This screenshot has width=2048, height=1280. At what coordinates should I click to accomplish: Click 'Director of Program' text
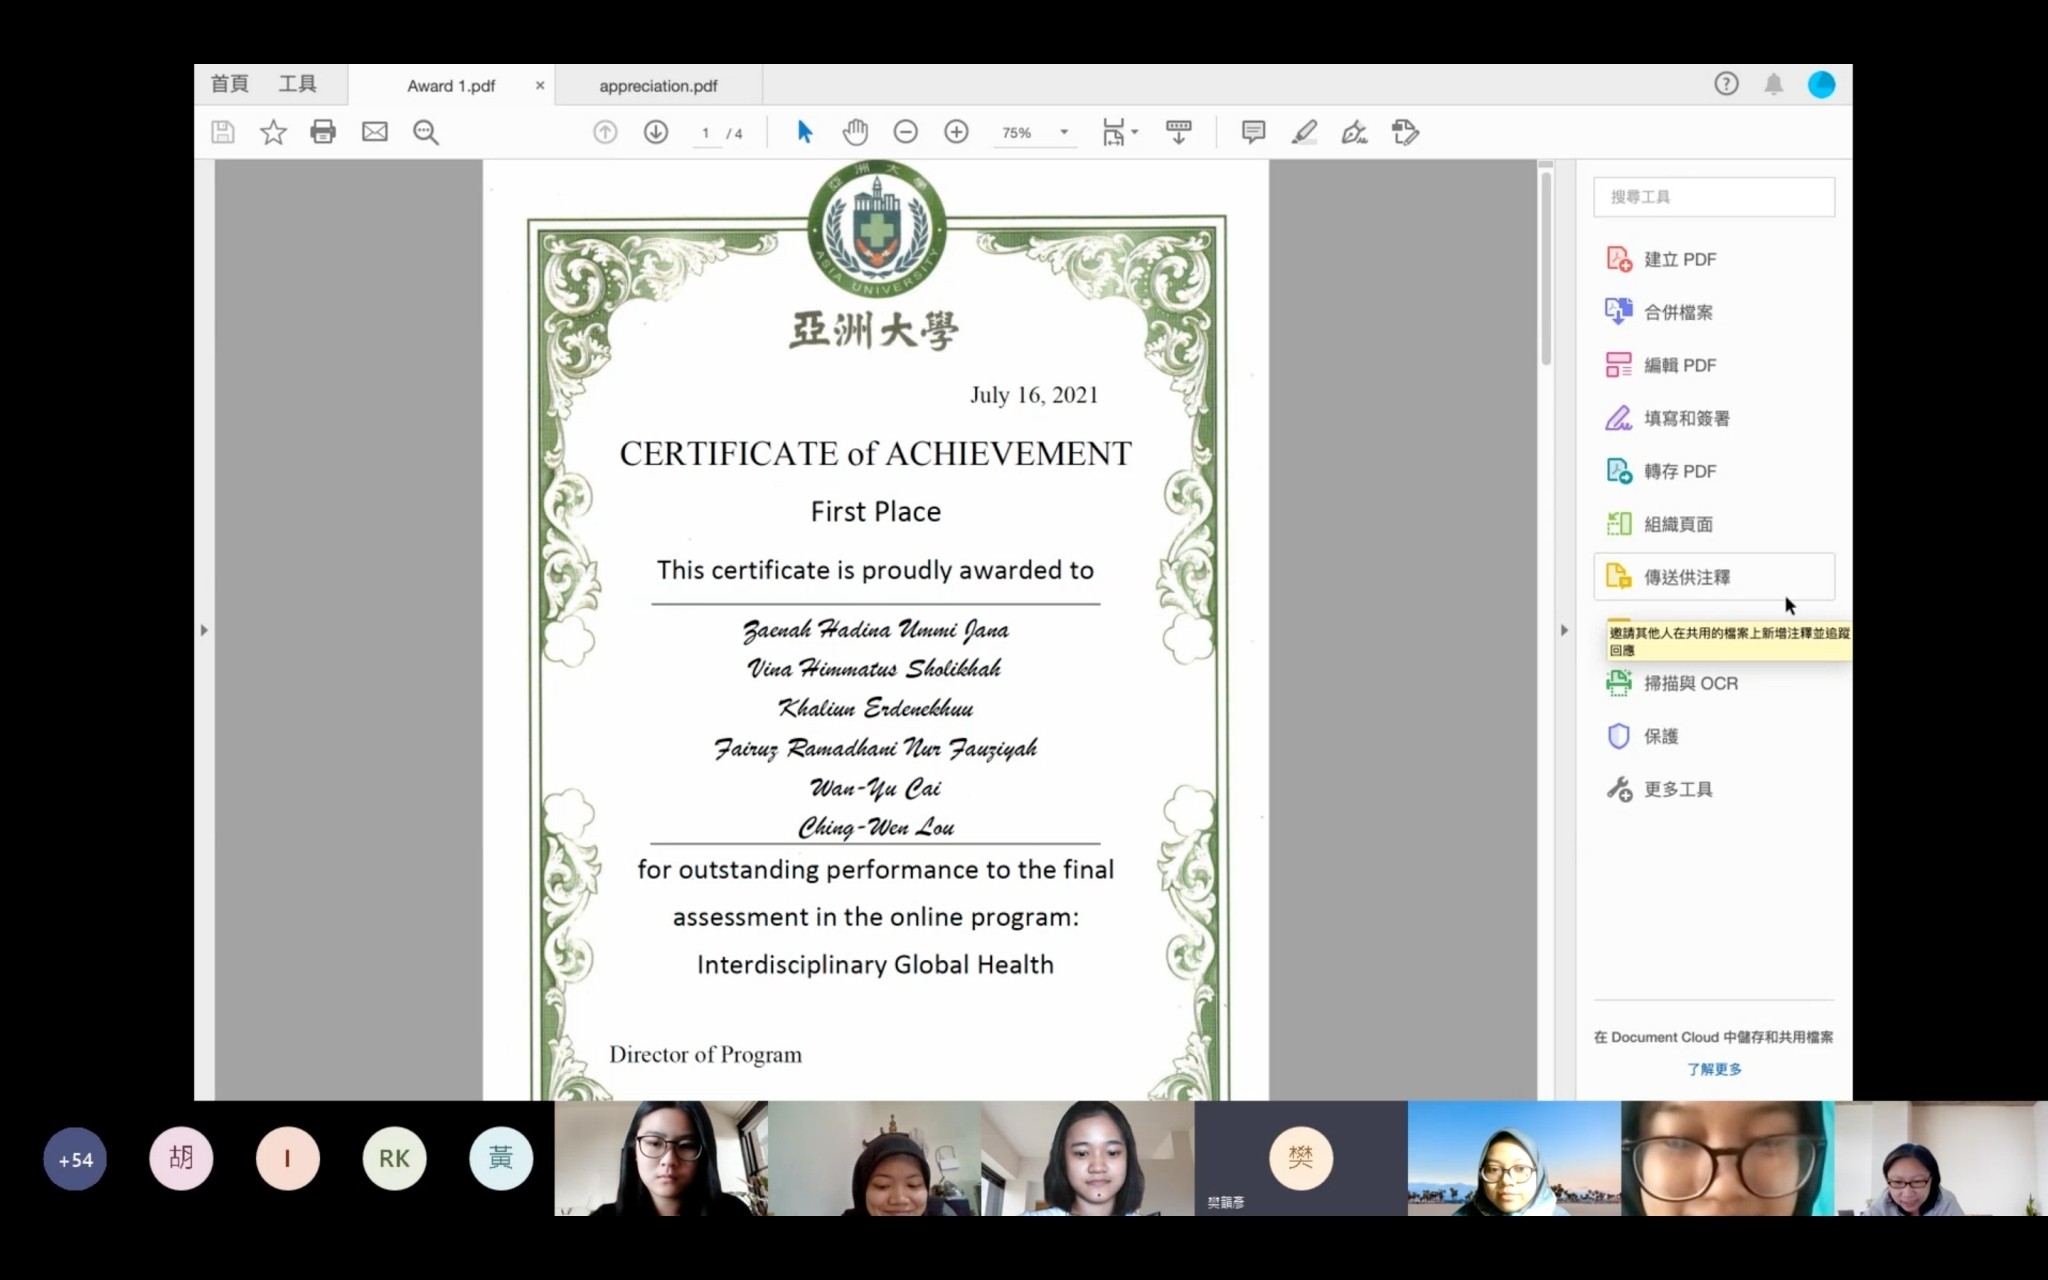click(705, 1055)
